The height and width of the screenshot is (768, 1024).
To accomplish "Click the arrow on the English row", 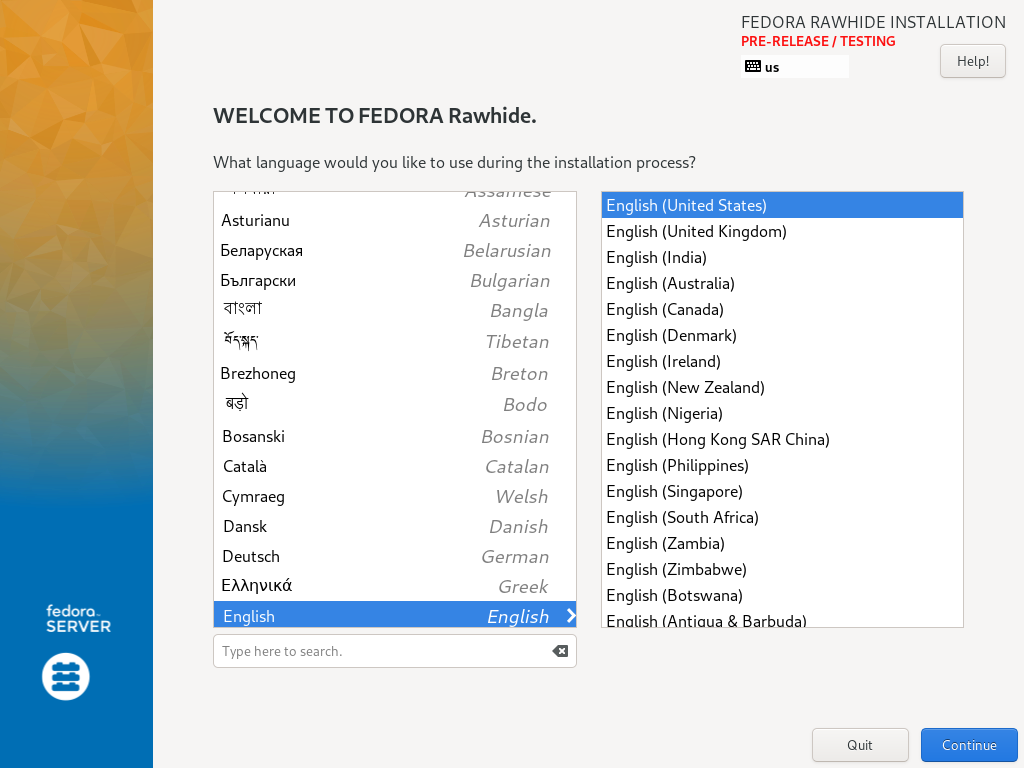I will (x=571, y=615).
